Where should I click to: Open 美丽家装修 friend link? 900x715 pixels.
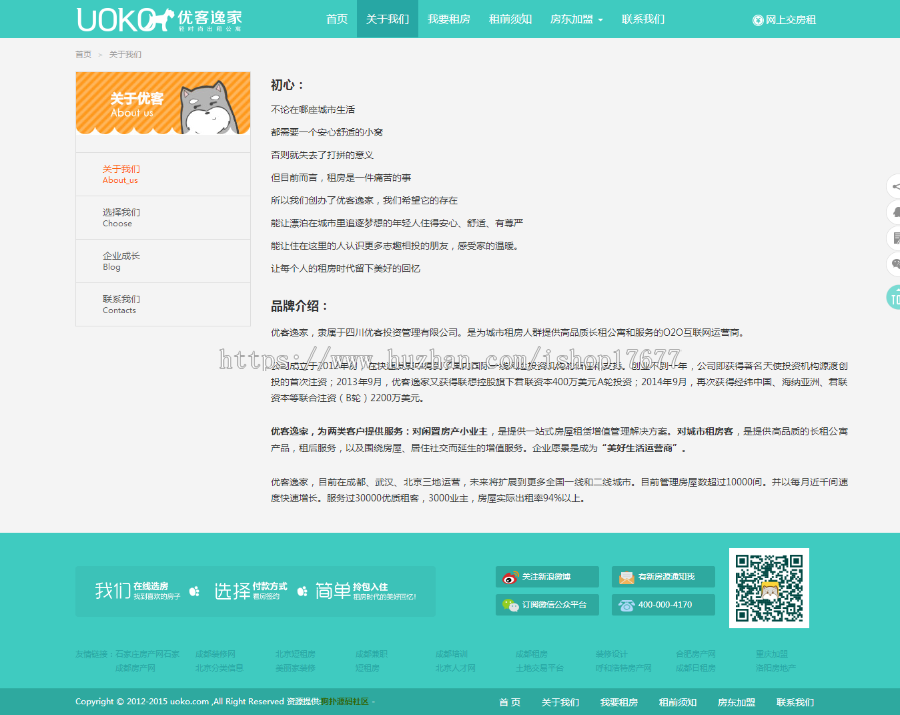(x=296, y=668)
